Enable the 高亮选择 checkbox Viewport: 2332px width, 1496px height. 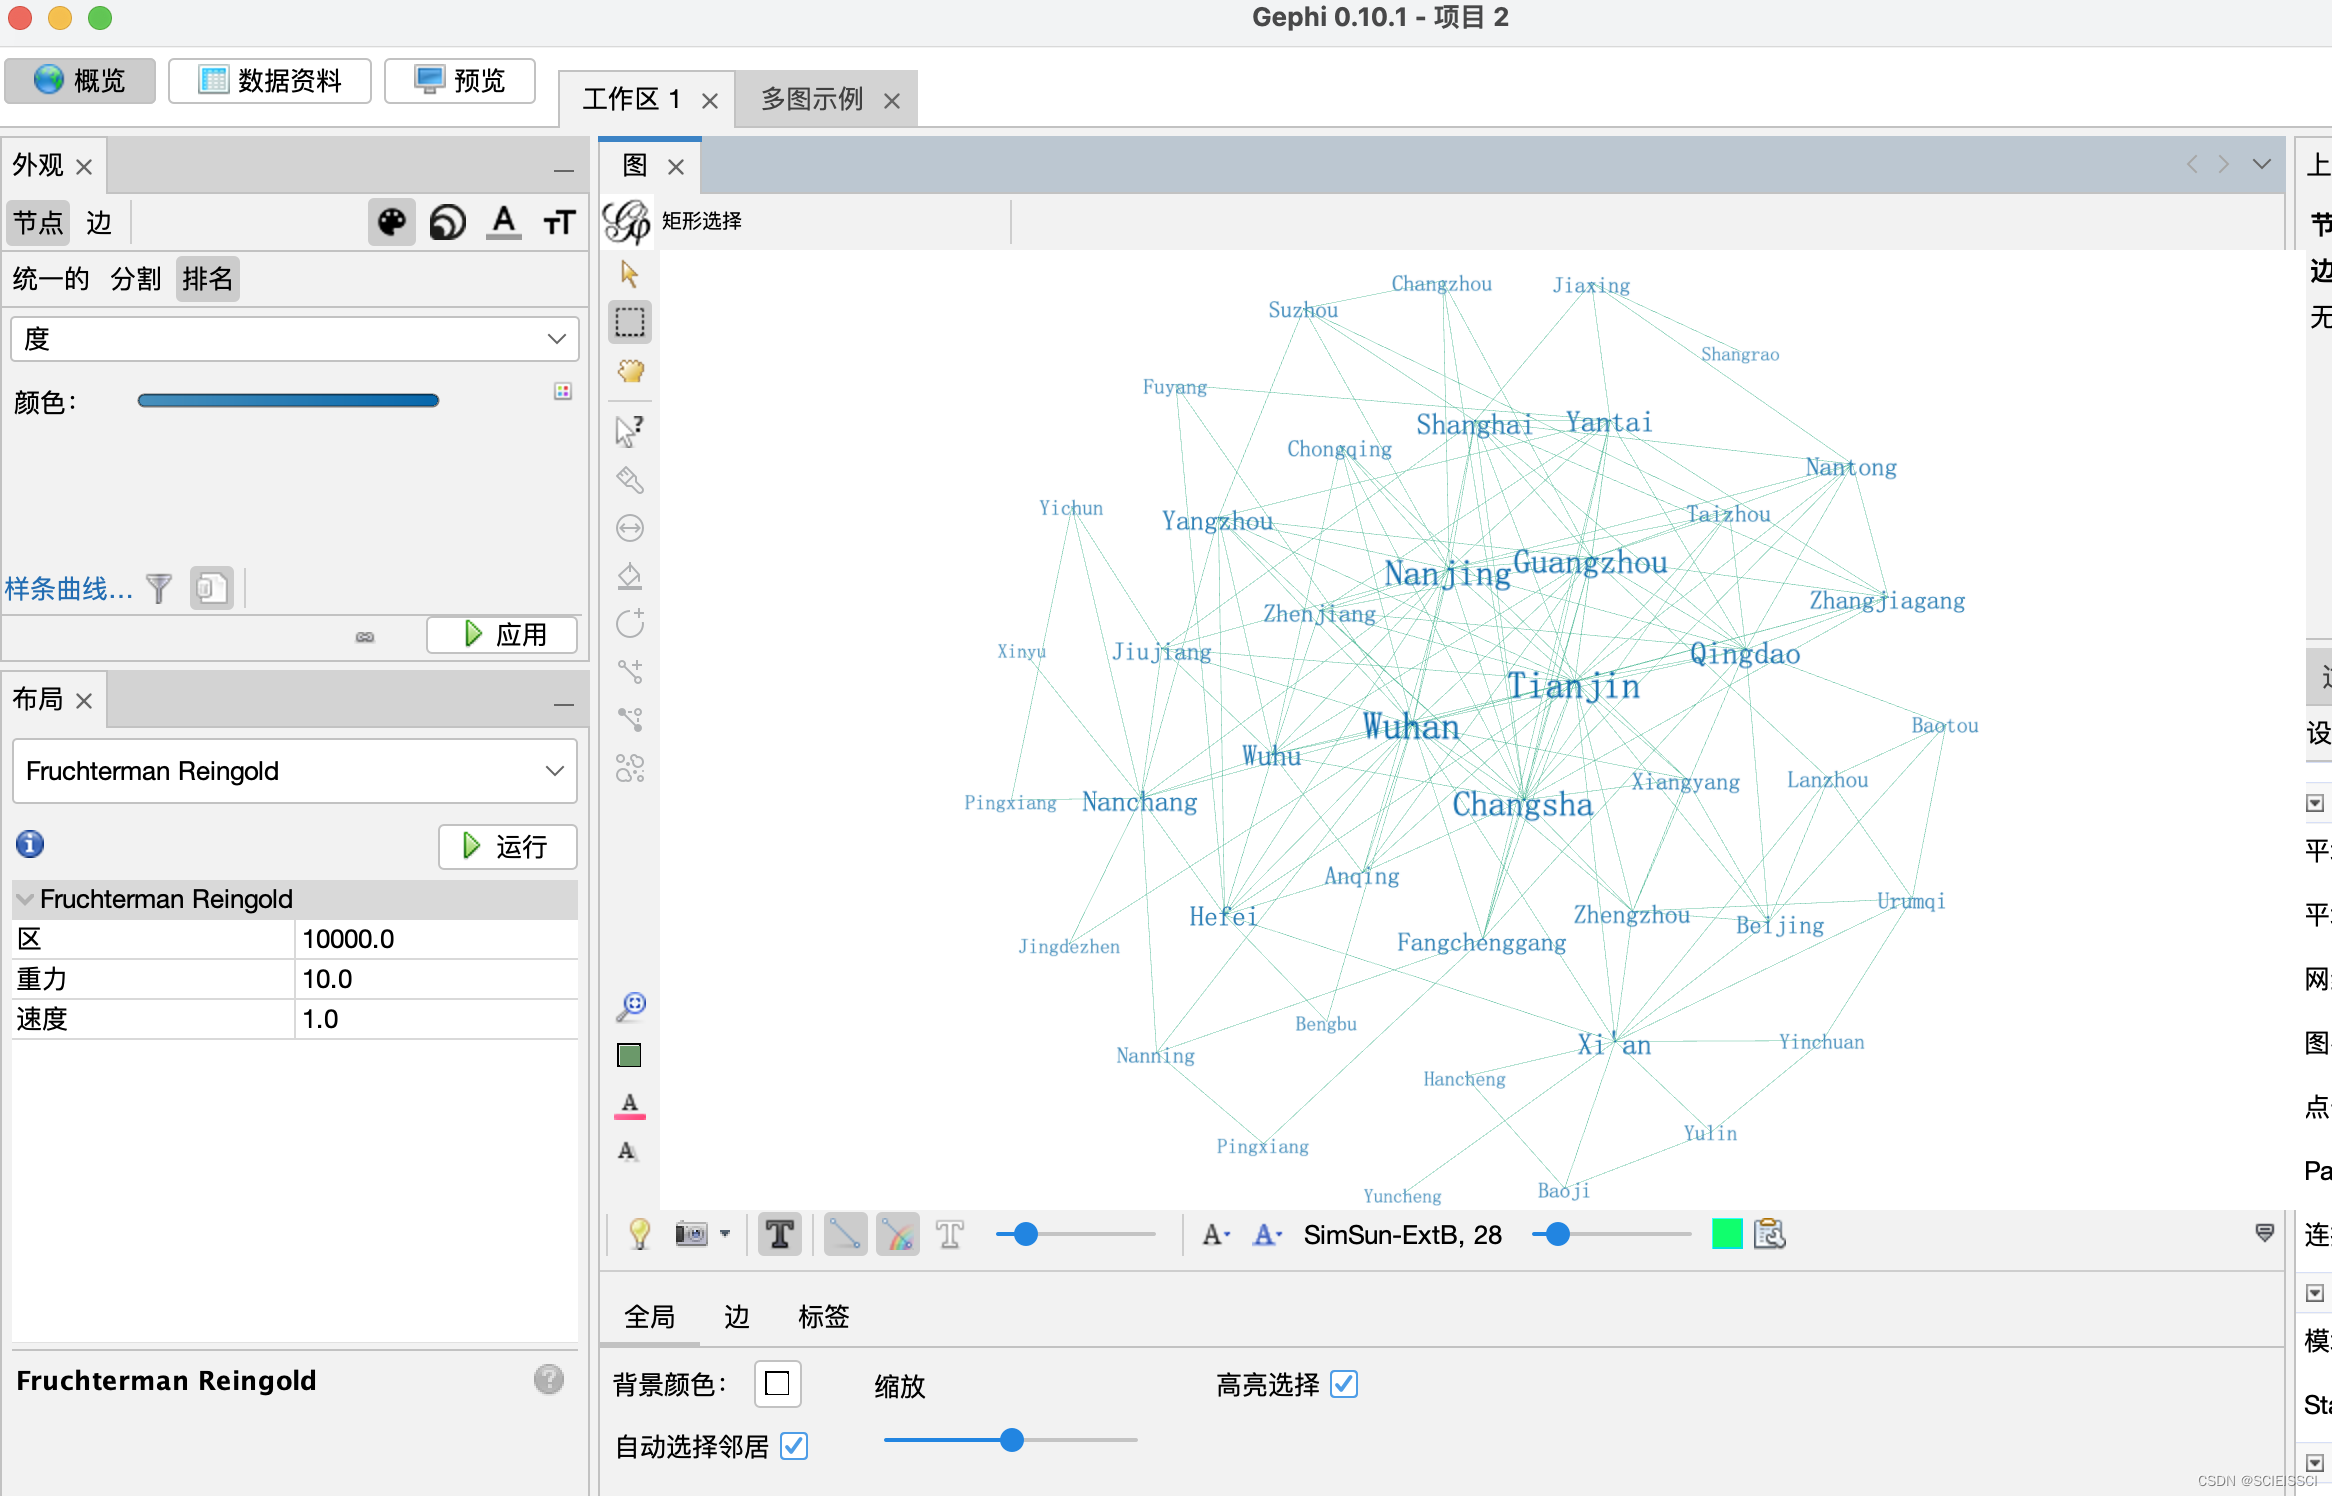1344,1385
